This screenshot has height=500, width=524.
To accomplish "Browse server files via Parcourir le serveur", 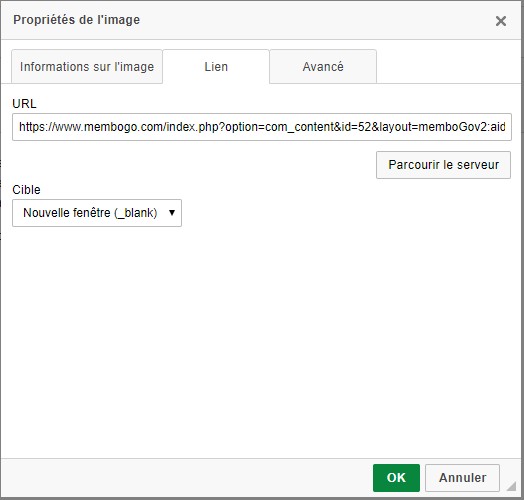I will coord(443,165).
